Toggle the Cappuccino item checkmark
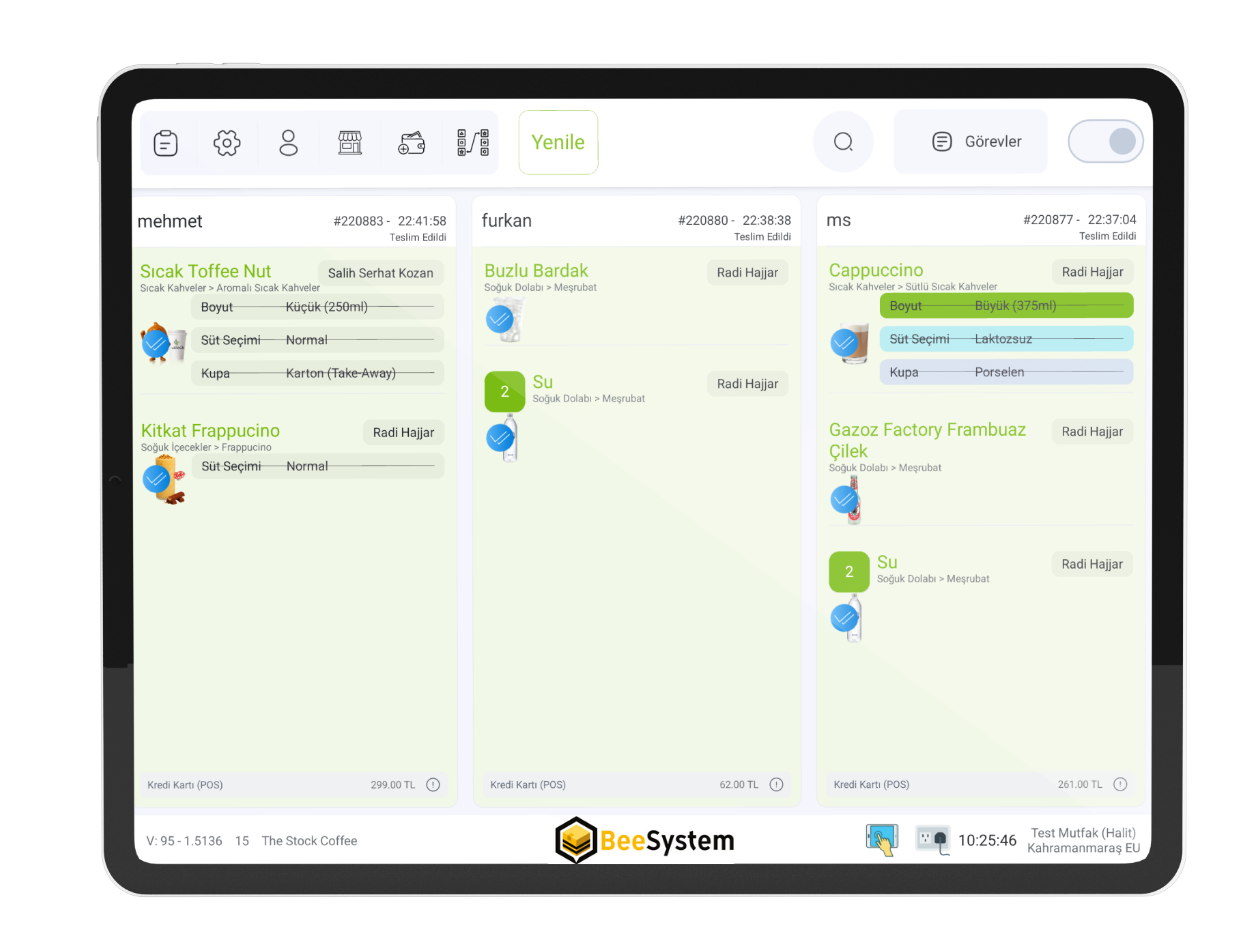This screenshot has width=1258, height=931. tap(844, 343)
